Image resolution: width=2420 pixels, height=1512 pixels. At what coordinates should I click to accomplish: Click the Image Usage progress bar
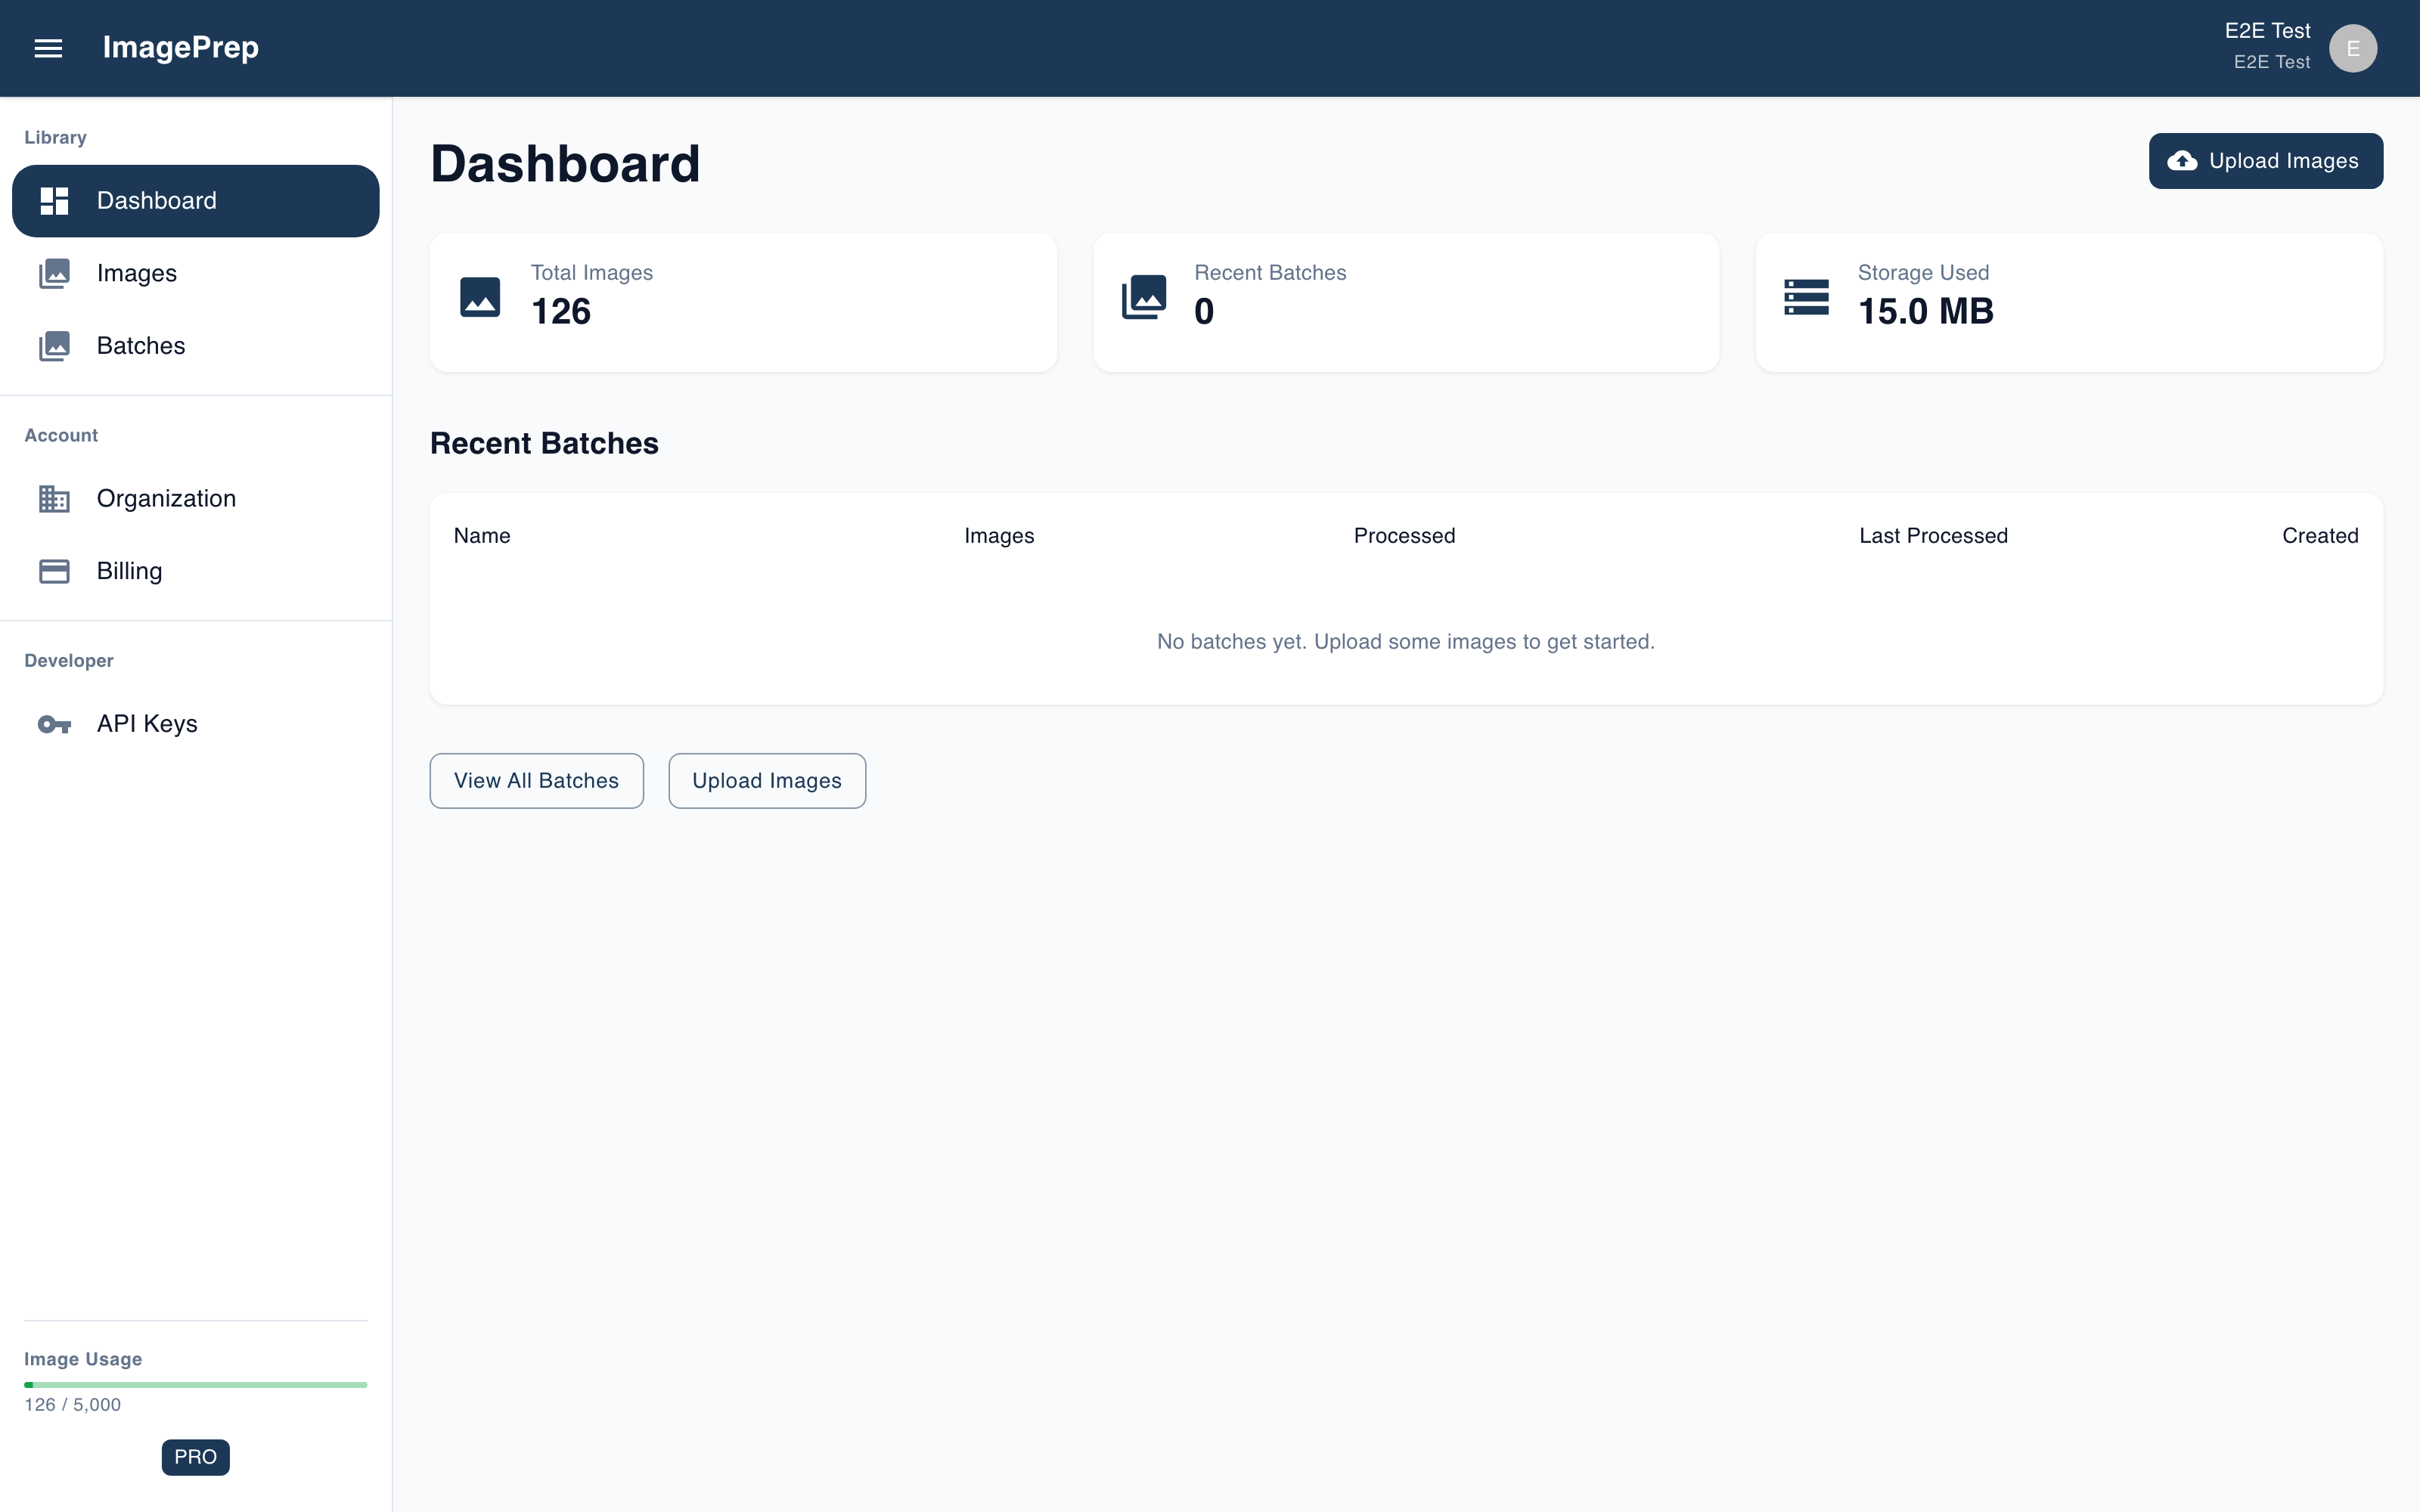[196, 1385]
